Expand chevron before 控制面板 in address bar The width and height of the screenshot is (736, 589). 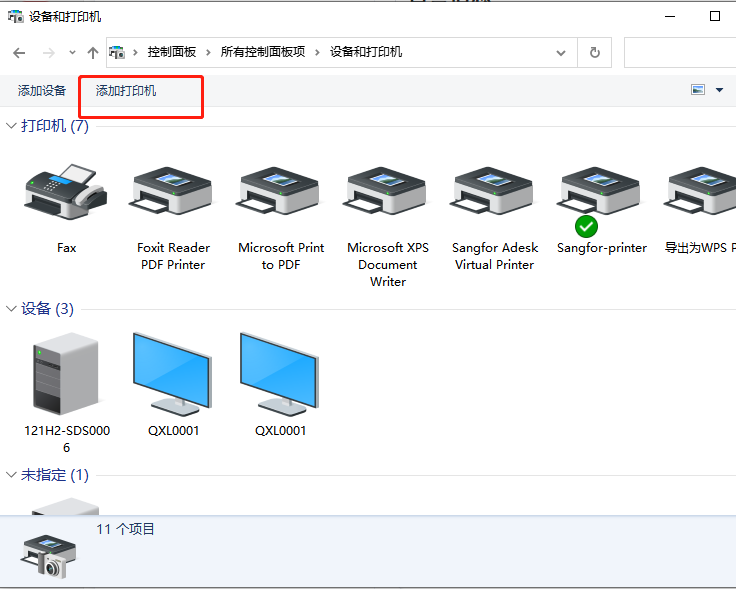[x=135, y=52]
